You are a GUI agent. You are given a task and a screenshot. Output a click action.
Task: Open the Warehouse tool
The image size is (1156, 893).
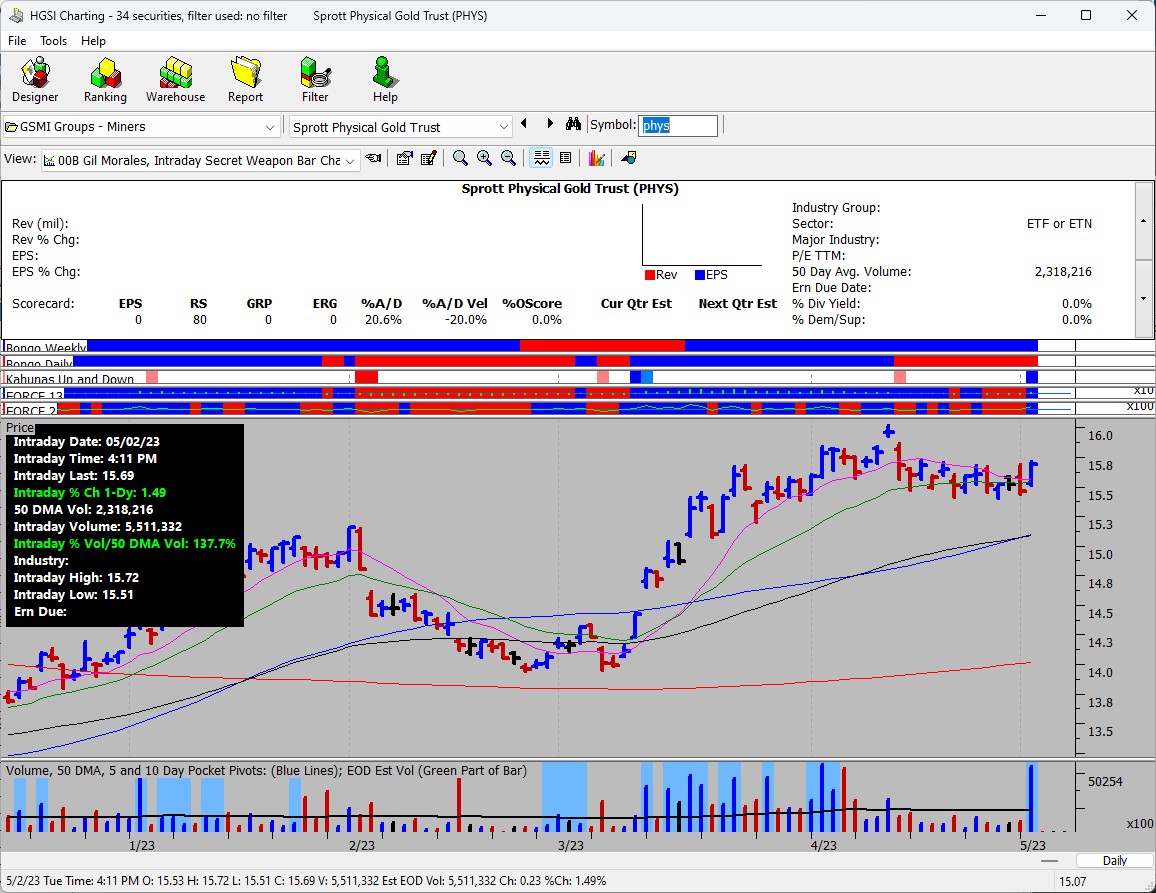[175, 80]
